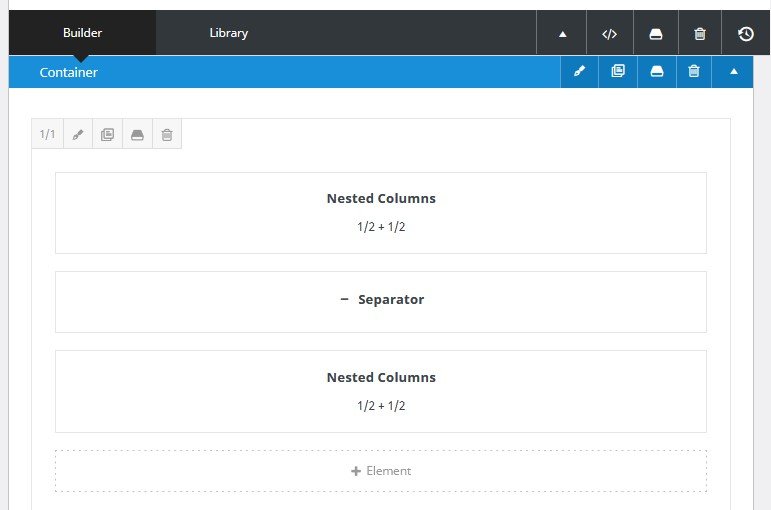Delete the 1/1 column
Screen dimensions: 771x510
point(167,134)
